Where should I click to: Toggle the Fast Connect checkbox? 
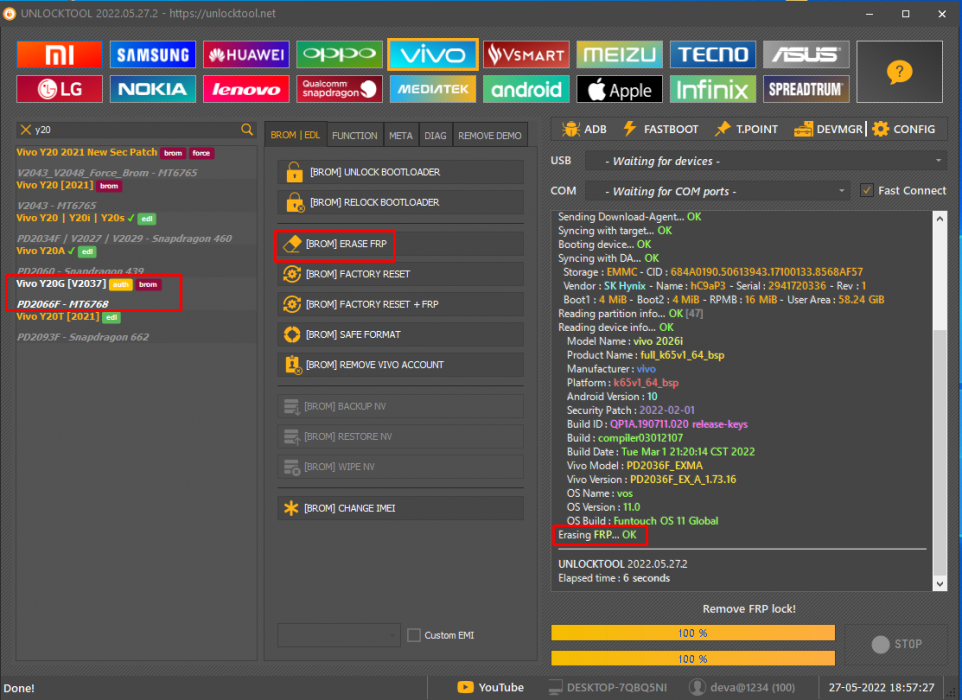click(x=866, y=190)
